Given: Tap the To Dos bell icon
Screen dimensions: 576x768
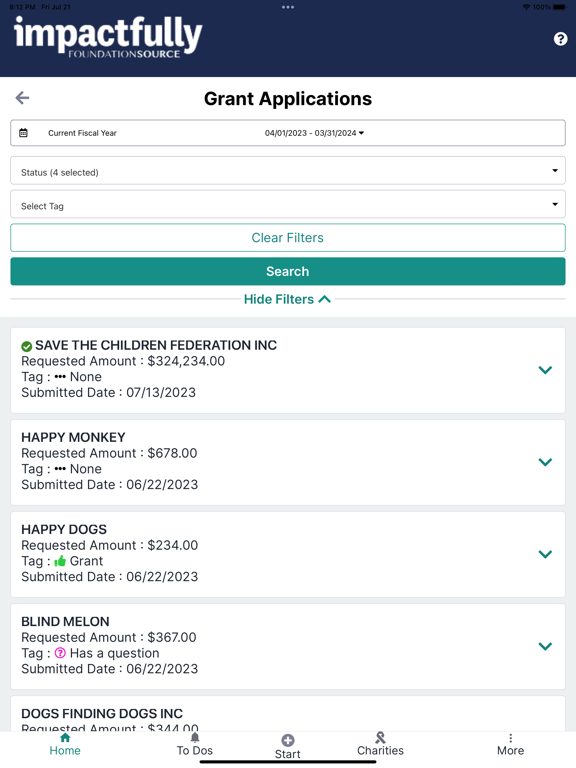Looking at the screenshot, I should [x=195, y=738].
